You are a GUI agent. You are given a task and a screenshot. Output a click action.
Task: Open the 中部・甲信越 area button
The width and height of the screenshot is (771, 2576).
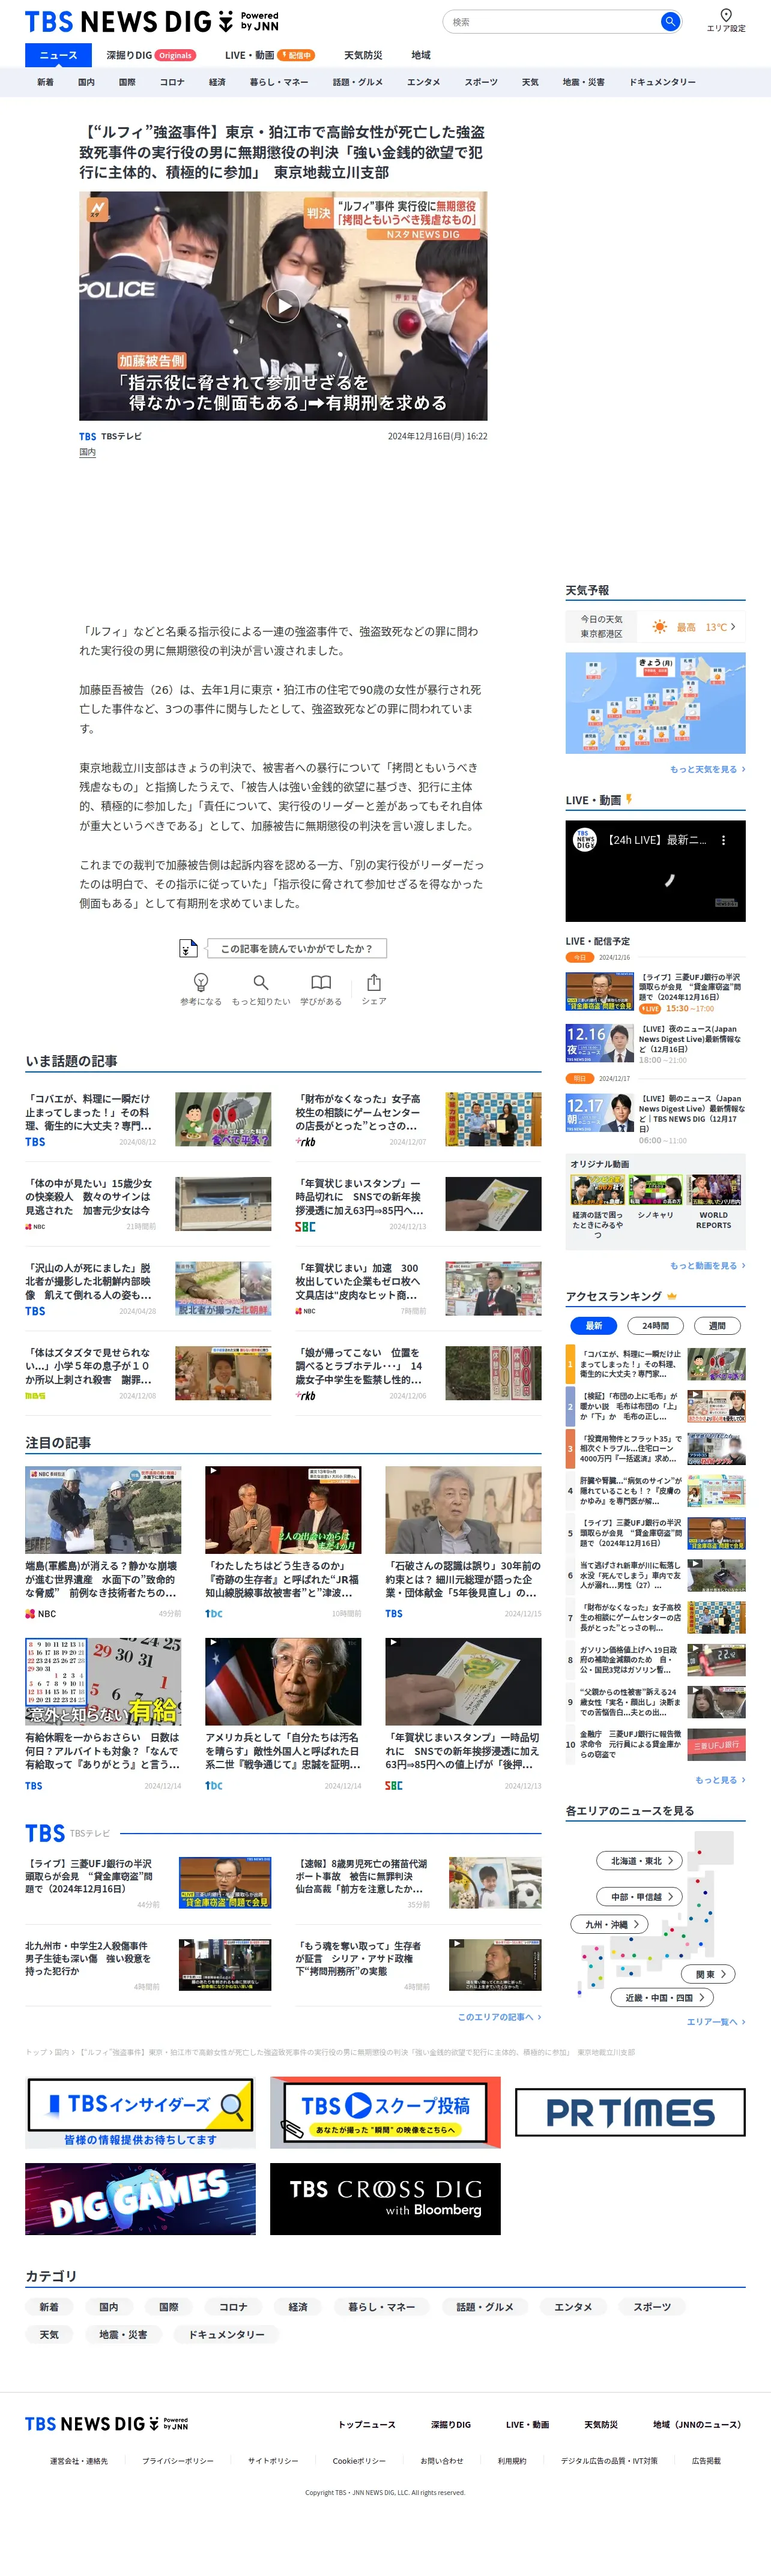click(x=640, y=1897)
